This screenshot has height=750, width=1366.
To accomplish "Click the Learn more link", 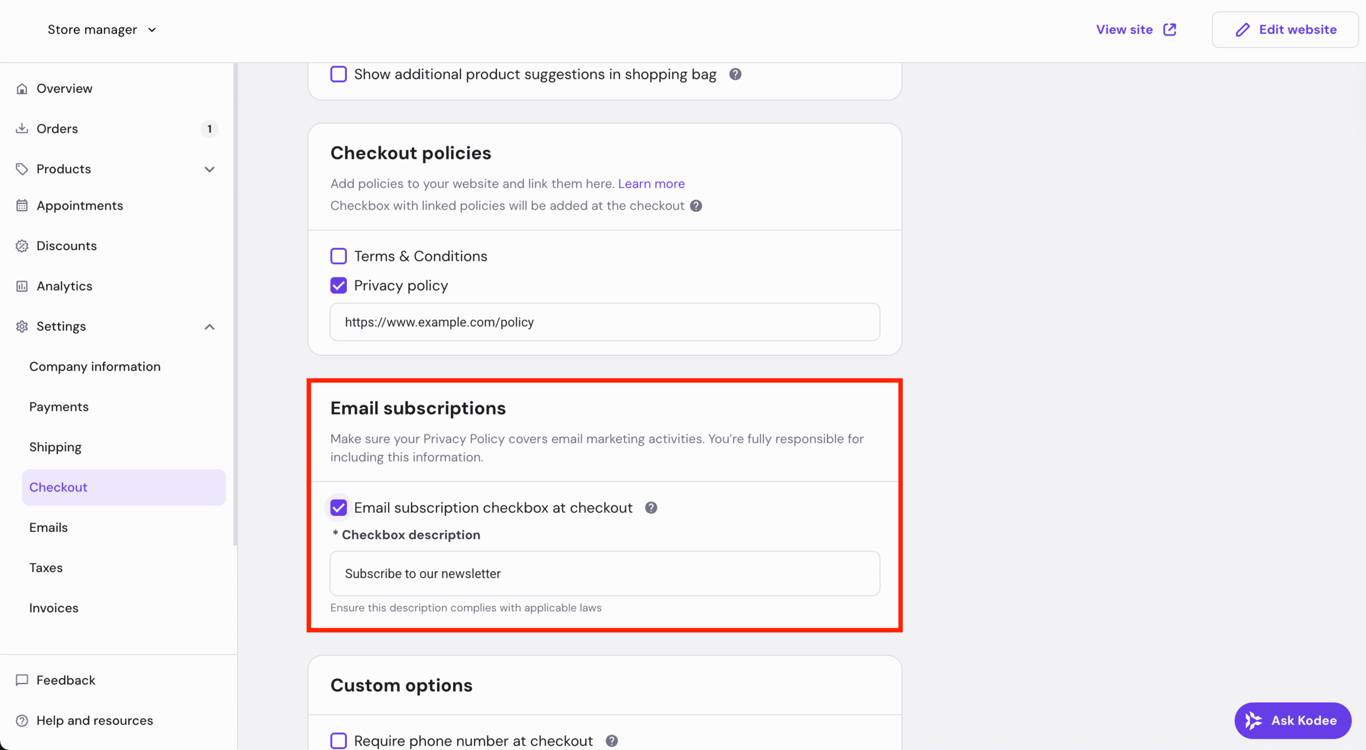I will (x=651, y=184).
